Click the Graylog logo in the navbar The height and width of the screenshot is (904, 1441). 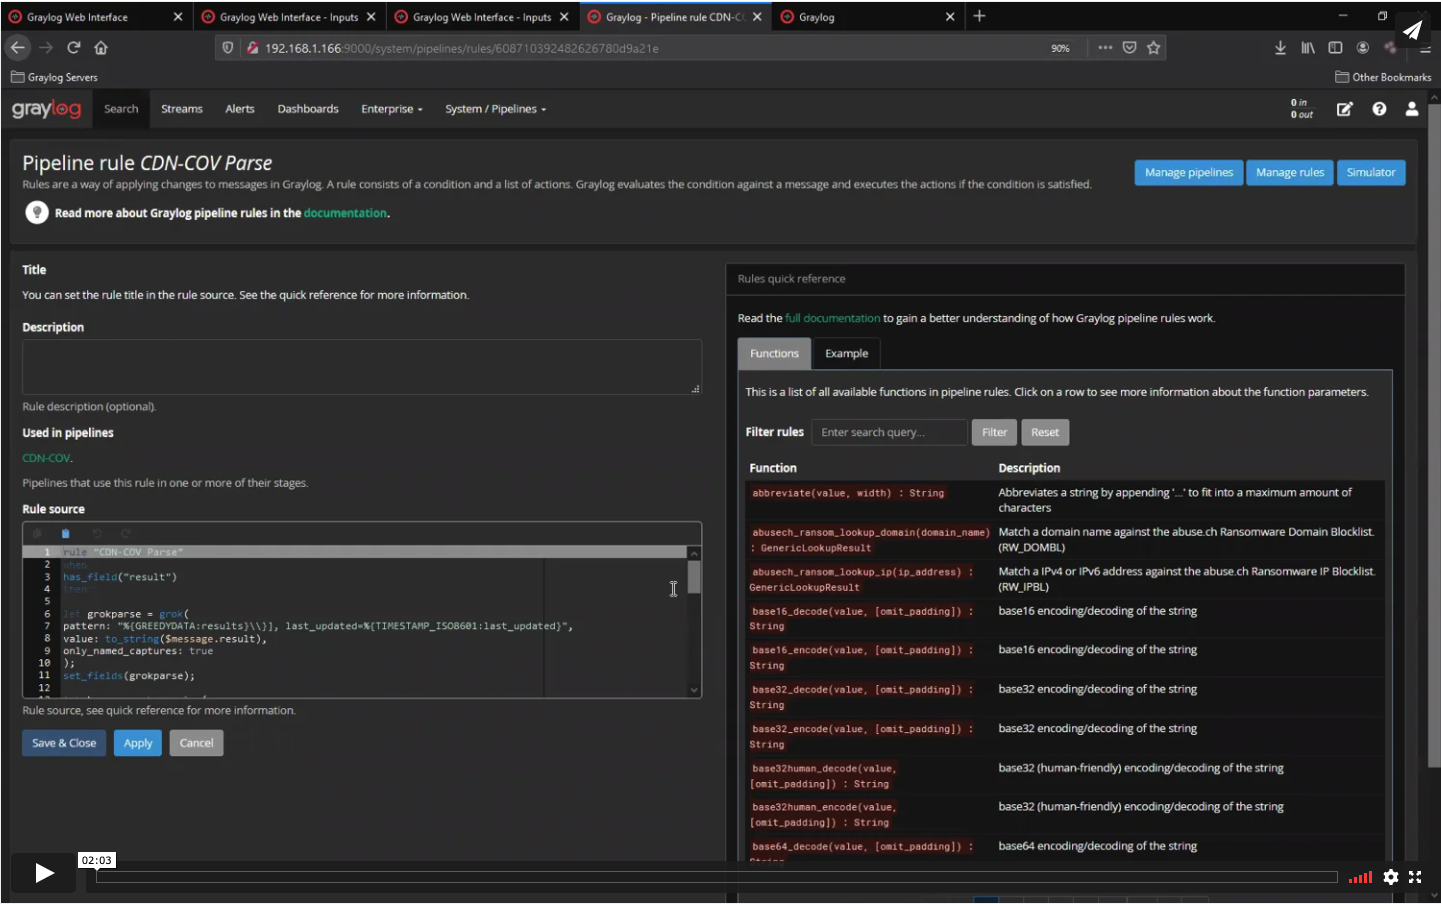pyautogui.click(x=47, y=109)
